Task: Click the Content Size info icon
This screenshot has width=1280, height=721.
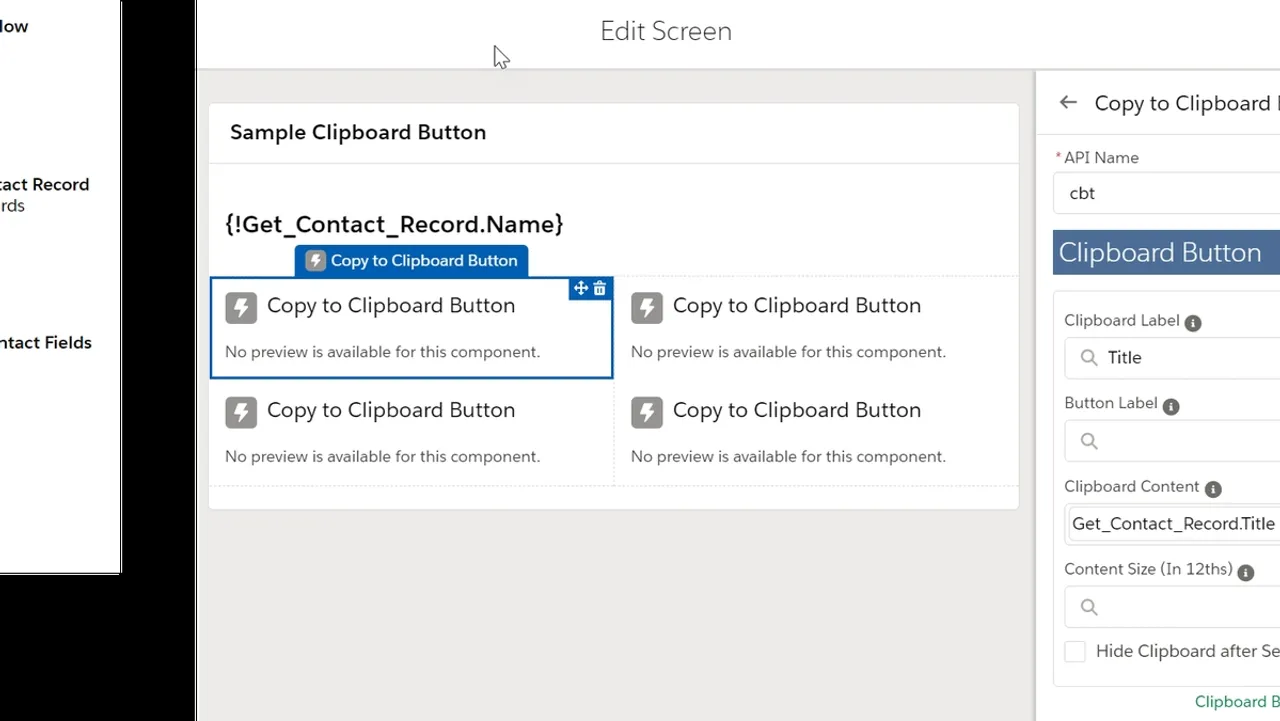Action: click(1245, 572)
